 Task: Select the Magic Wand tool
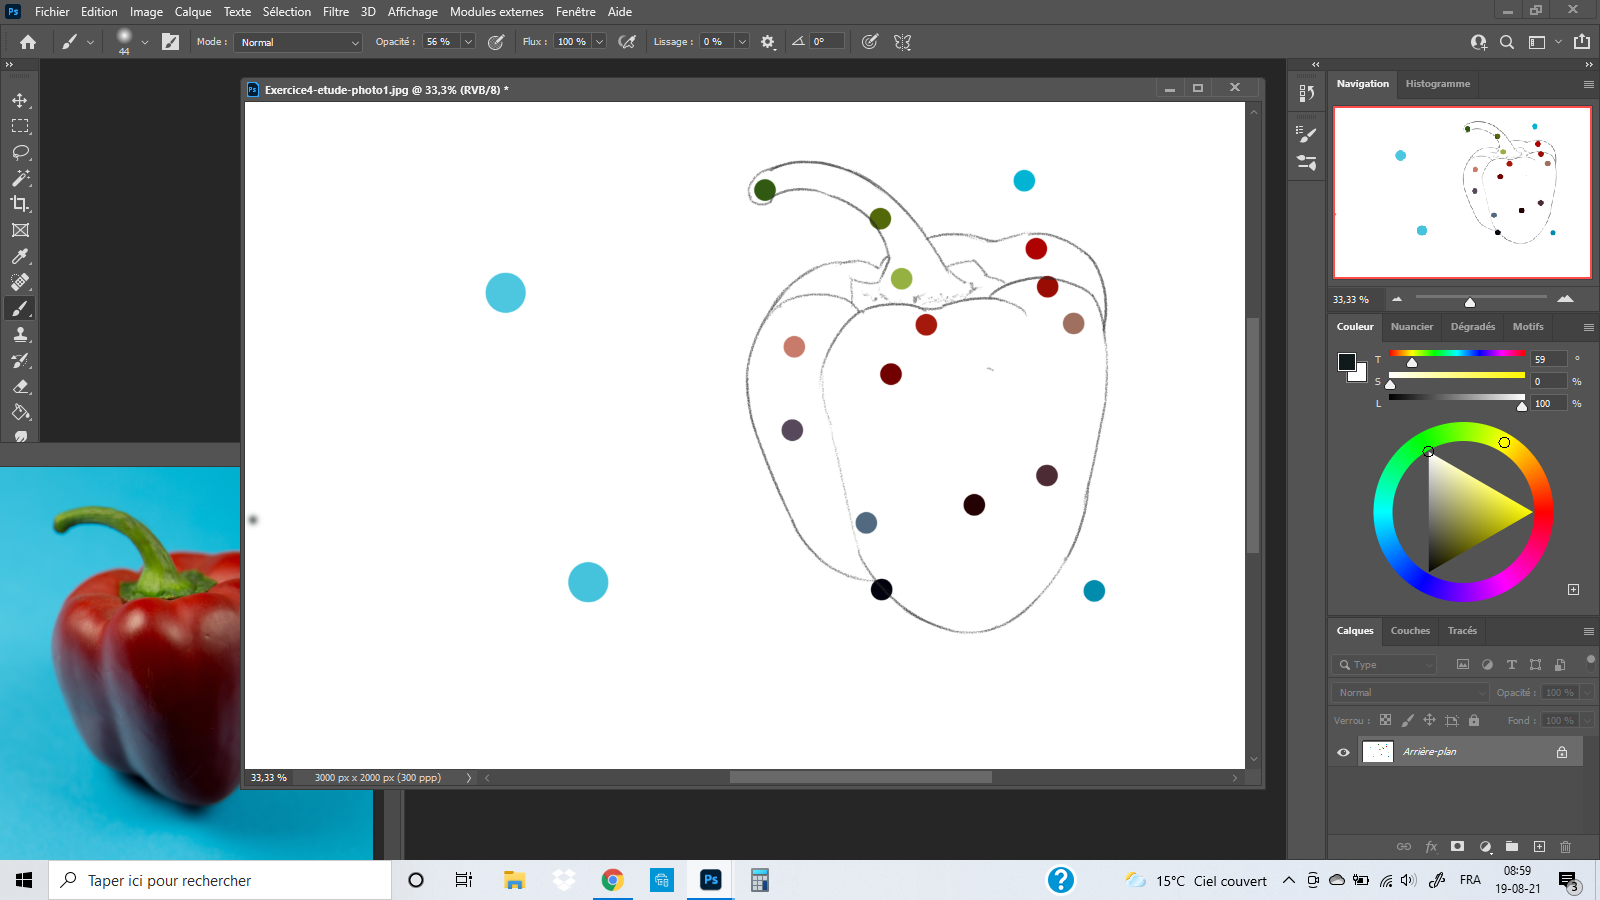[20, 178]
